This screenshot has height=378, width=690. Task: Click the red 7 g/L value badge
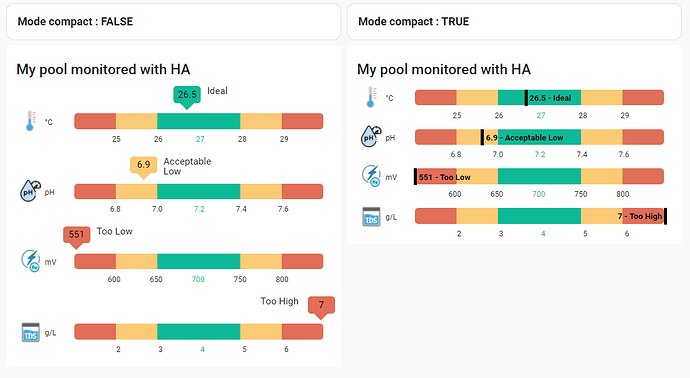click(321, 307)
